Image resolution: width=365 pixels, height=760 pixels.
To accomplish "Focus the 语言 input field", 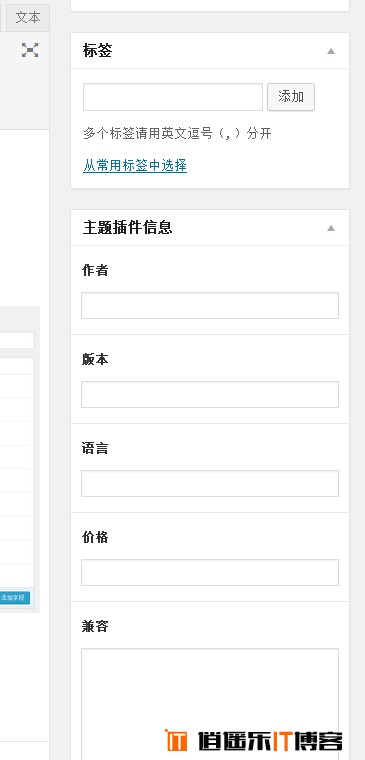I will click(210, 483).
